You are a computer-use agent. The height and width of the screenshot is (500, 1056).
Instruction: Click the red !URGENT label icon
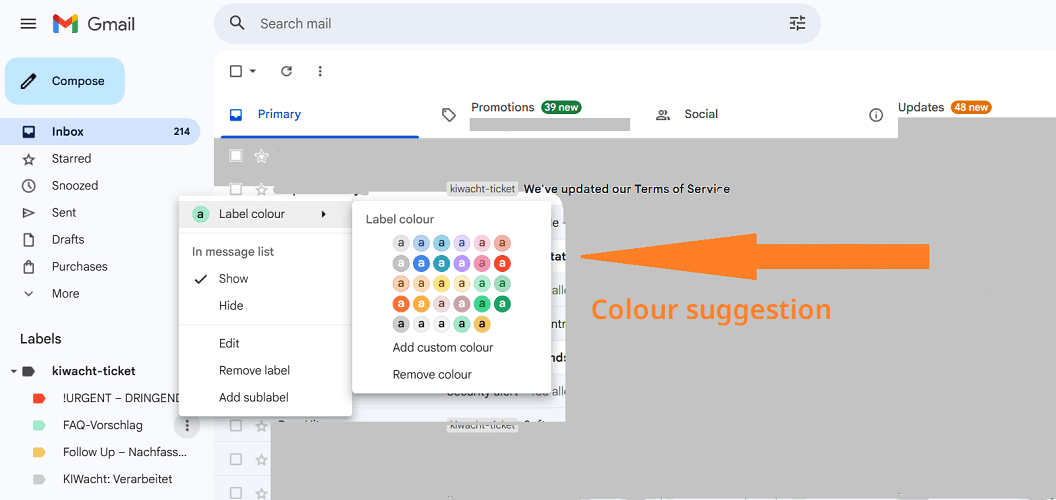click(39, 398)
